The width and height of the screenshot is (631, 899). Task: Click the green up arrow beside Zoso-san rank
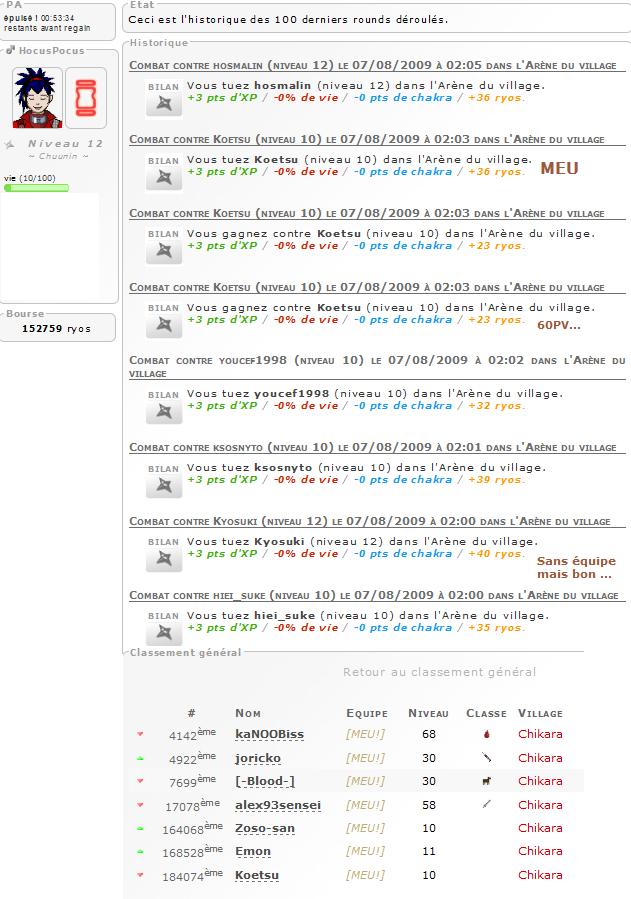click(140, 828)
